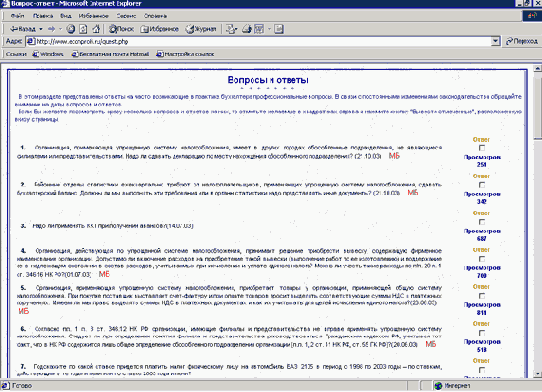Viewport: 542px width, 392px height.
Task: Print the page with the printer icon
Action: pyautogui.click(x=247, y=29)
